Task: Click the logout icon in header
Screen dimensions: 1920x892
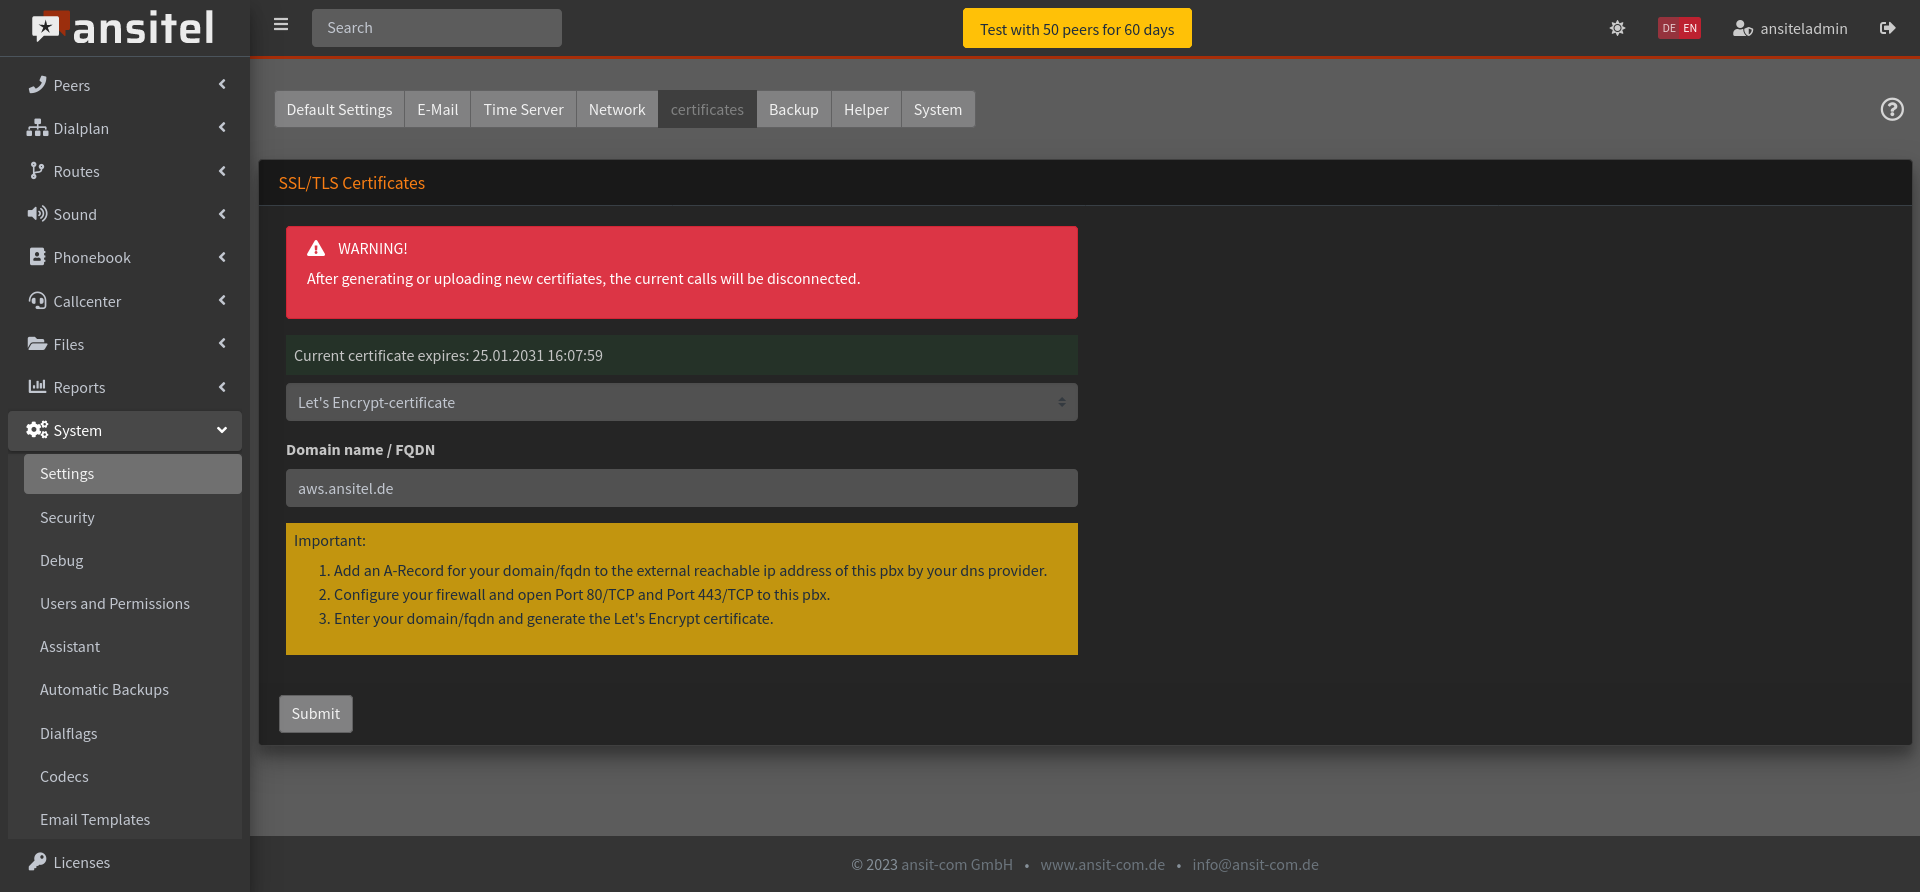Action: point(1887,29)
